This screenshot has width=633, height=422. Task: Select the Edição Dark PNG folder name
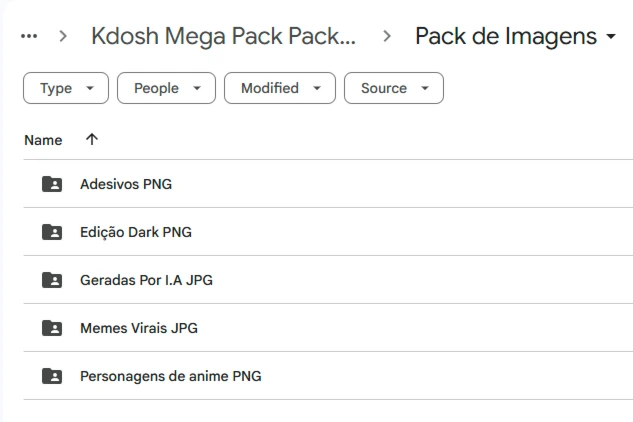coord(136,232)
